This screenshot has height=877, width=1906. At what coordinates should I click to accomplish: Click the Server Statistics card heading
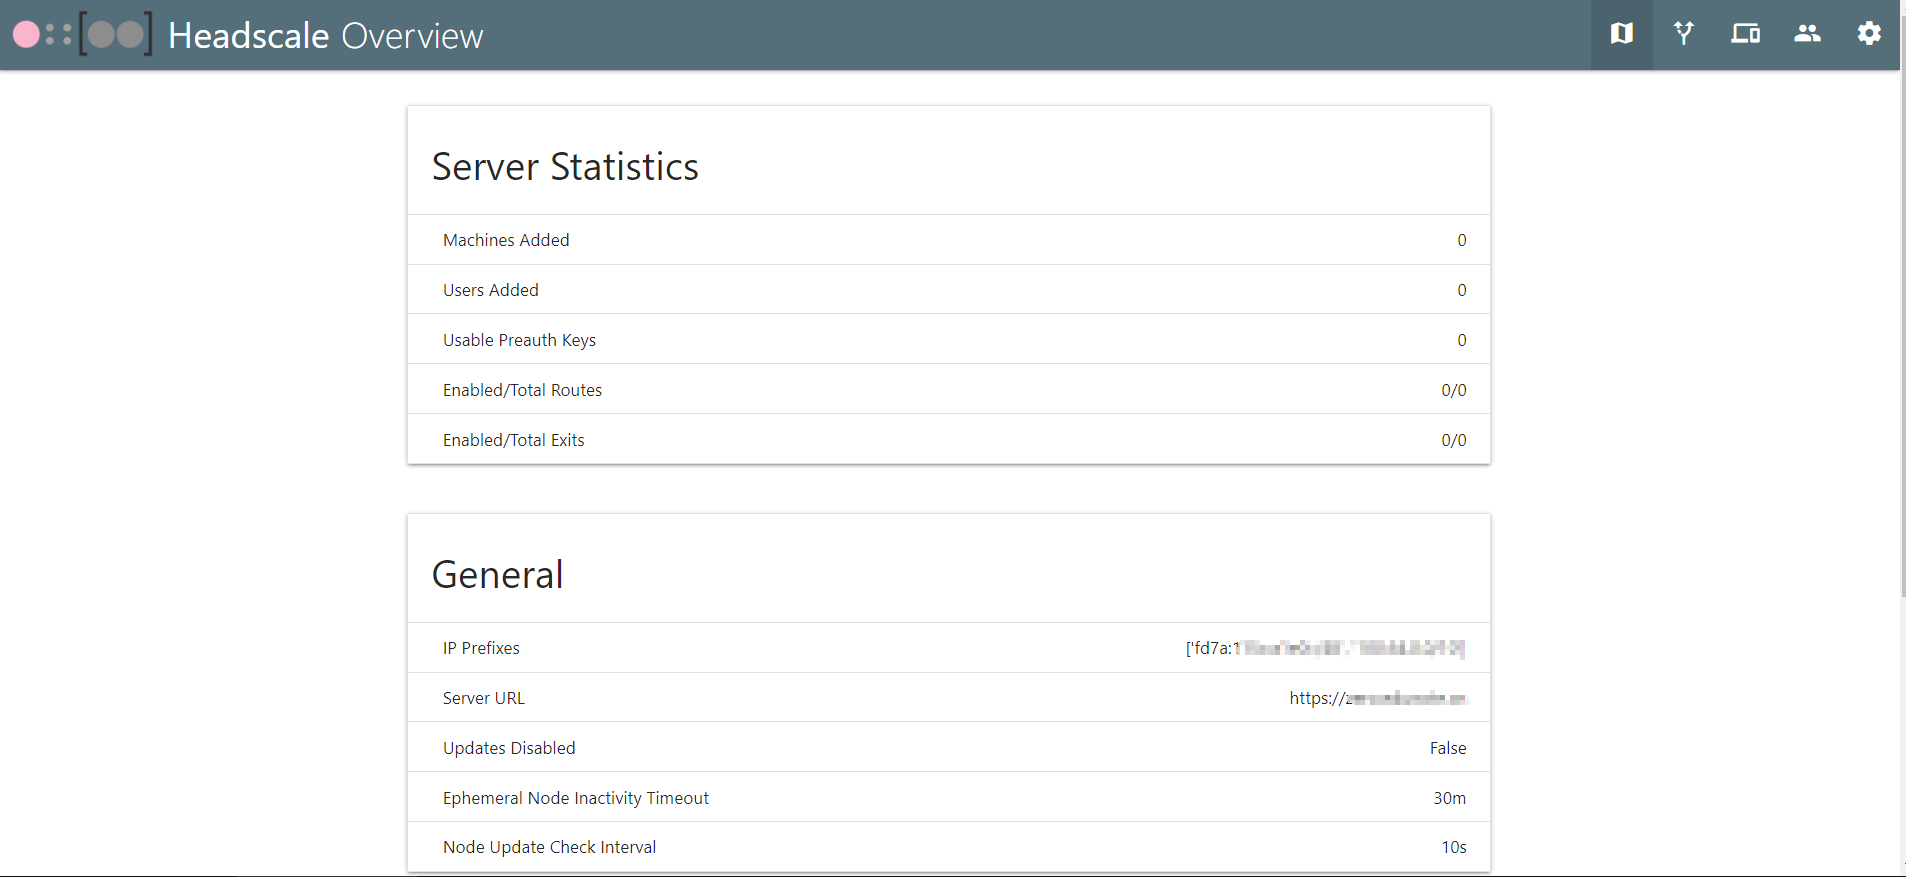click(565, 167)
